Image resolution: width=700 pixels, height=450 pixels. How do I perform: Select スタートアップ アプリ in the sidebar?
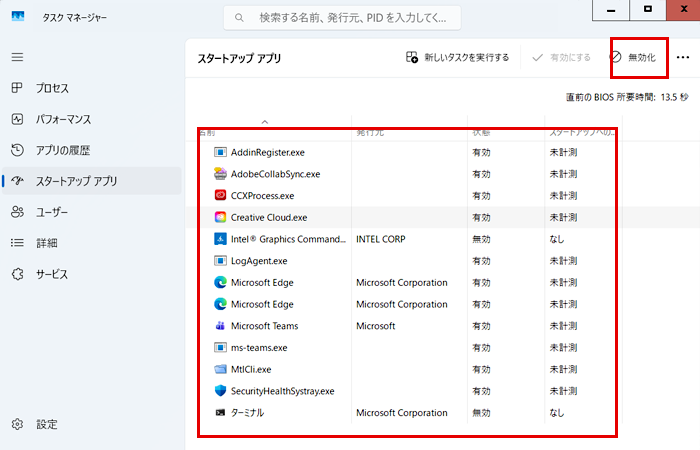tap(92, 181)
